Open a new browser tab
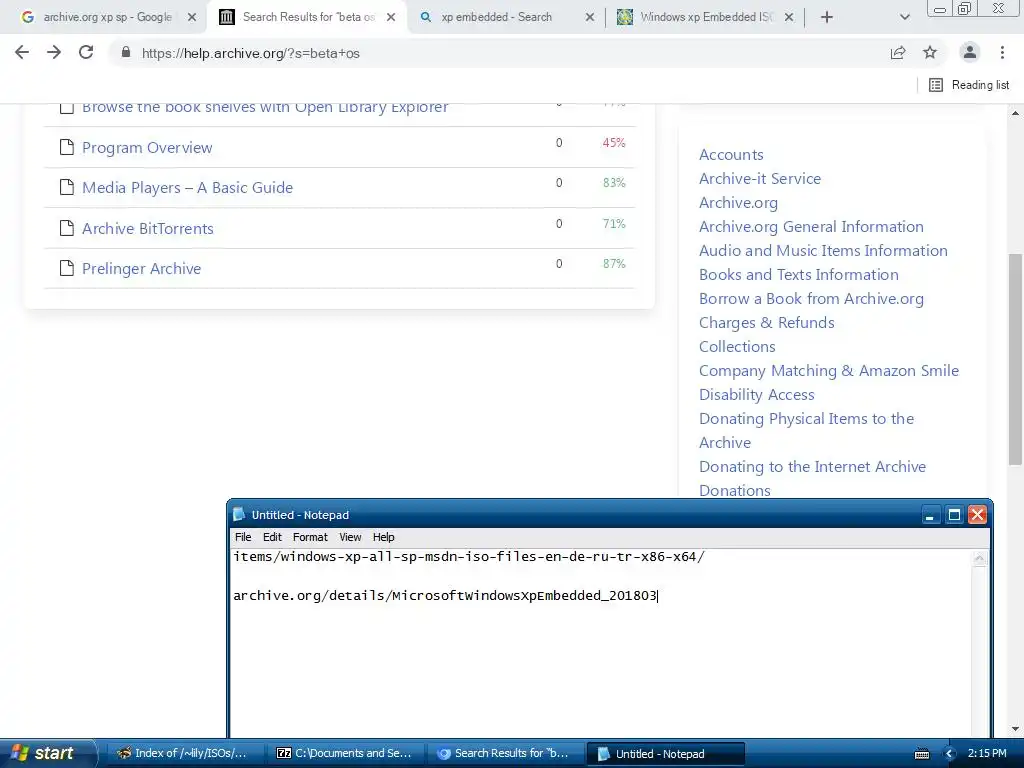Screen dimensions: 1024x768 827,17
